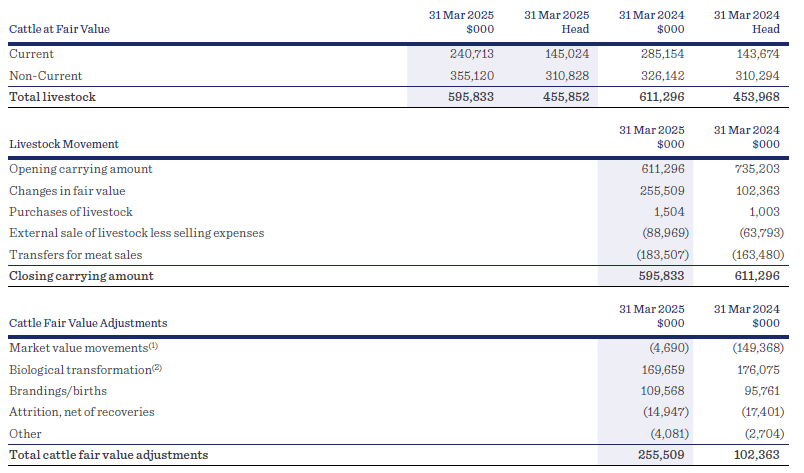This screenshot has height=473, width=804.
Task: Select the Purchases of livestock row label
Action: [71, 212]
